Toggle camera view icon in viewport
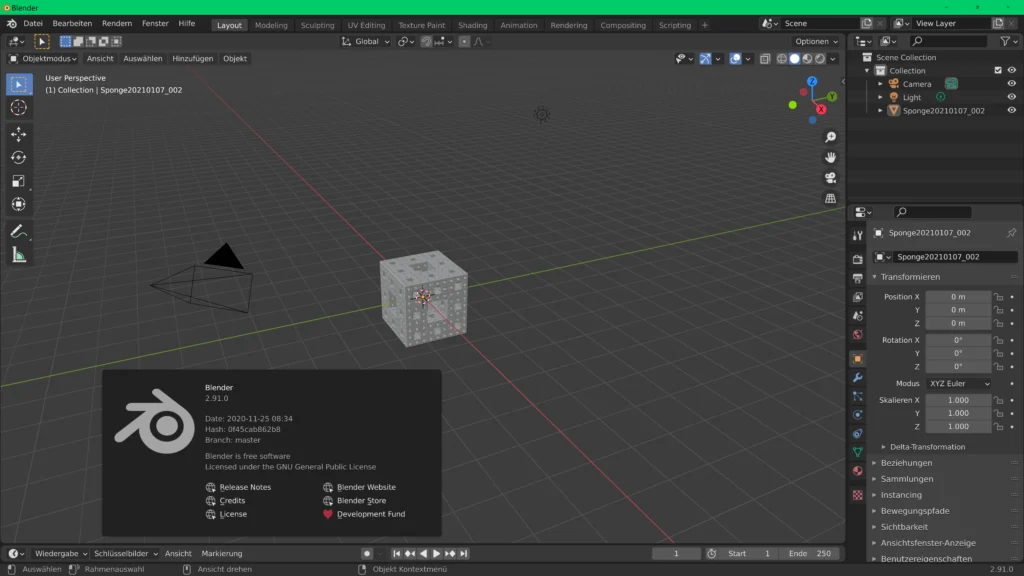Image resolution: width=1024 pixels, height=576 pixels. (x=830, y=178)
